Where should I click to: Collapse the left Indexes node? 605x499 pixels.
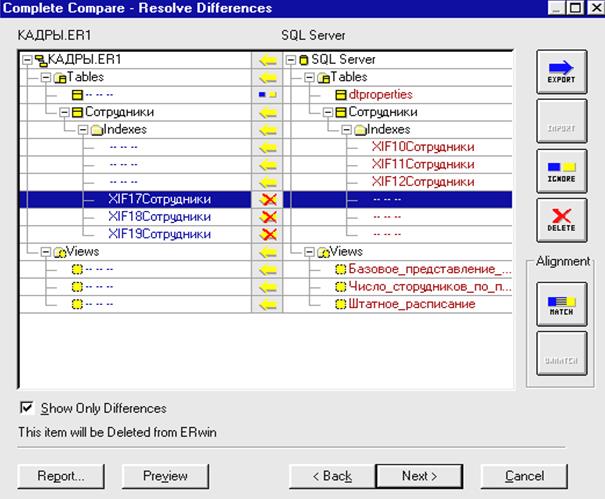click(83, 130)
